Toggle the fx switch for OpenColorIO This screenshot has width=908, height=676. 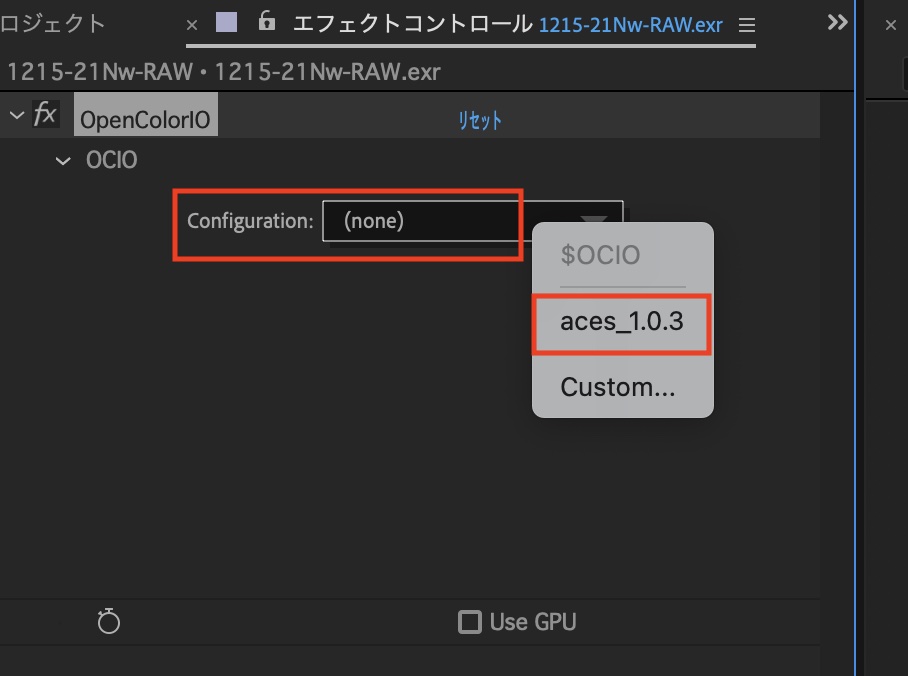point(45,115)
